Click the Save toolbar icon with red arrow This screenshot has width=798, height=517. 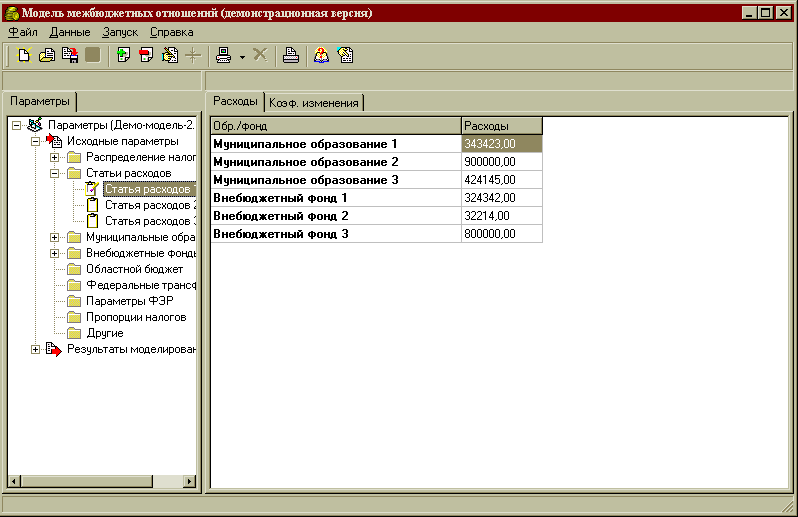[x=69, y=56]
